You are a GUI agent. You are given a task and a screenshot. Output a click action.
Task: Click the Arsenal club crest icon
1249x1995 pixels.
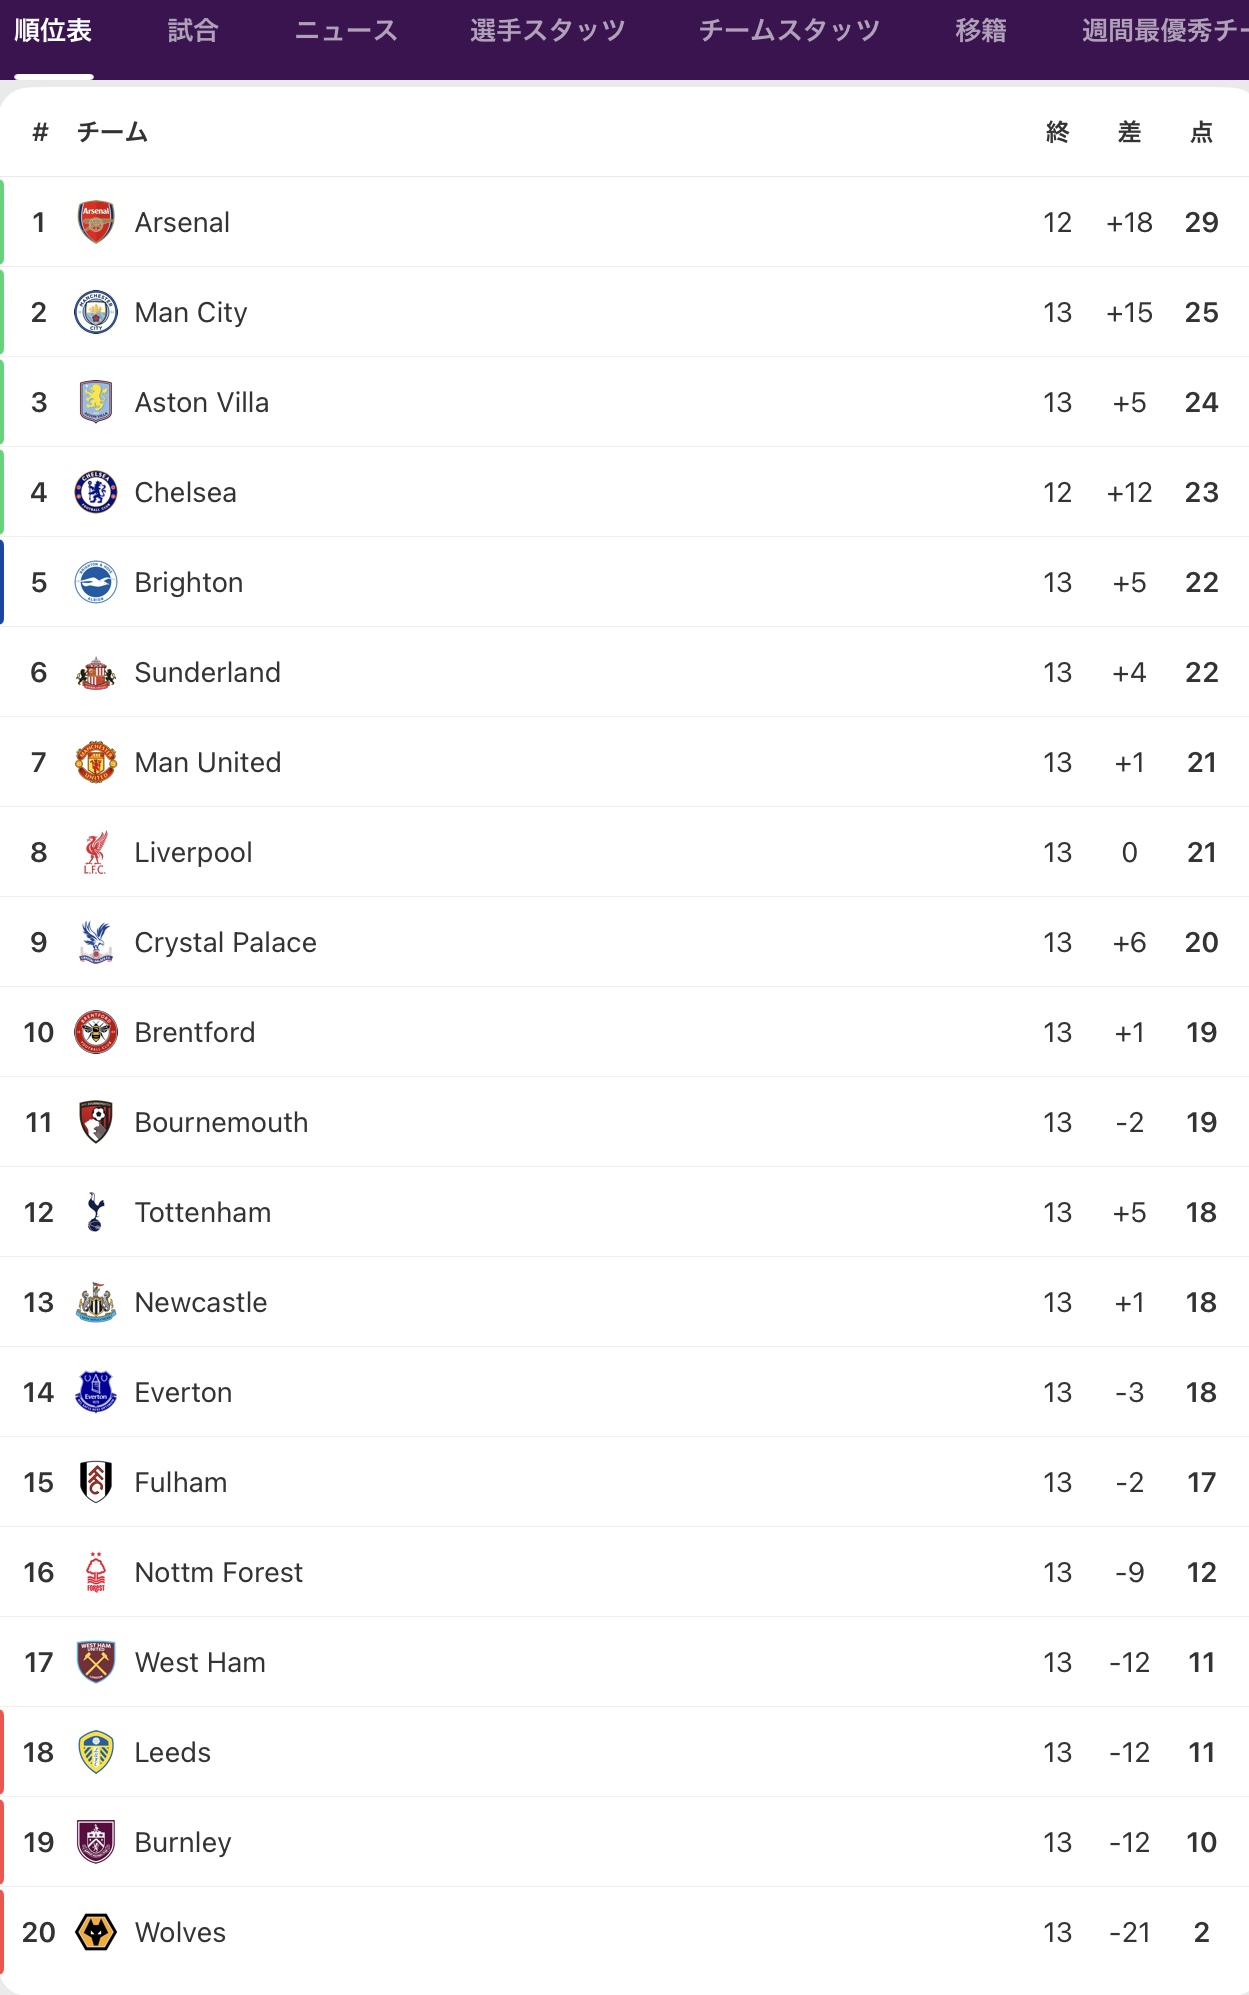[x=96, y=222]
